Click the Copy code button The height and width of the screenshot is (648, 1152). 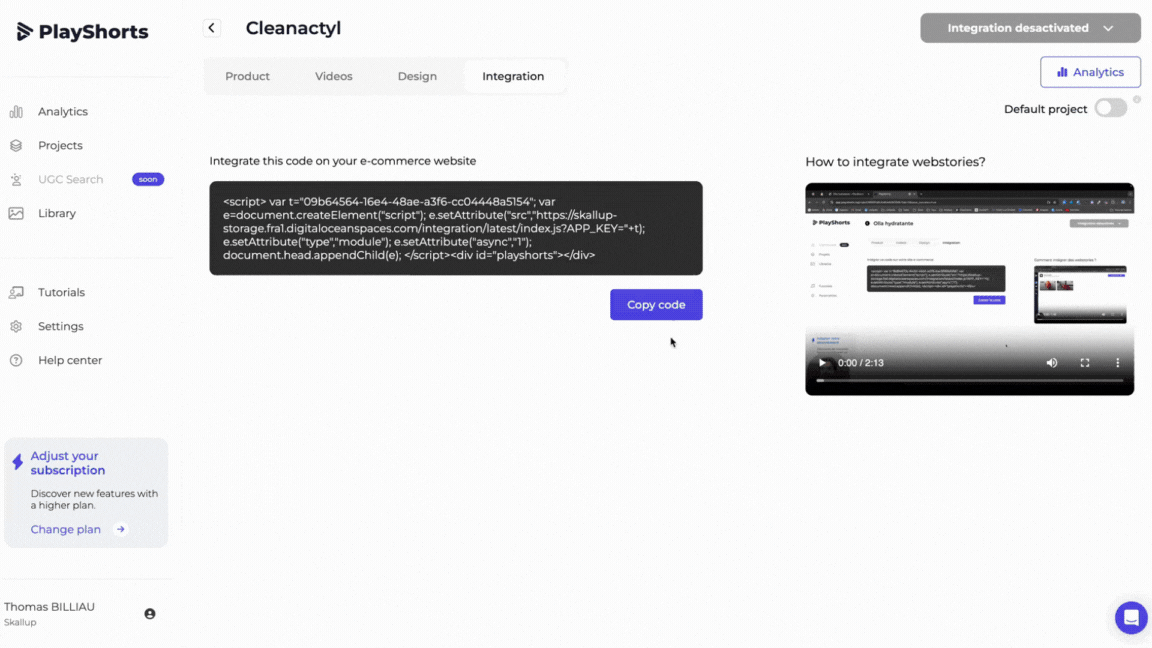coord(656,304)
